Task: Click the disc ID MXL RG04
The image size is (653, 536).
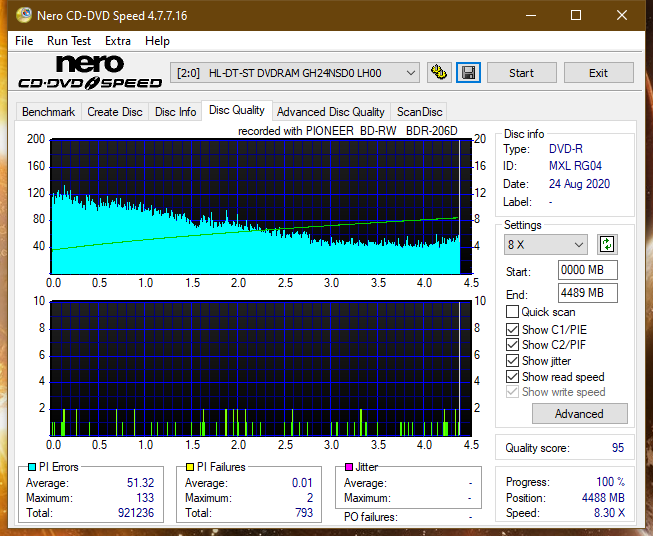Action: (575, 166)
